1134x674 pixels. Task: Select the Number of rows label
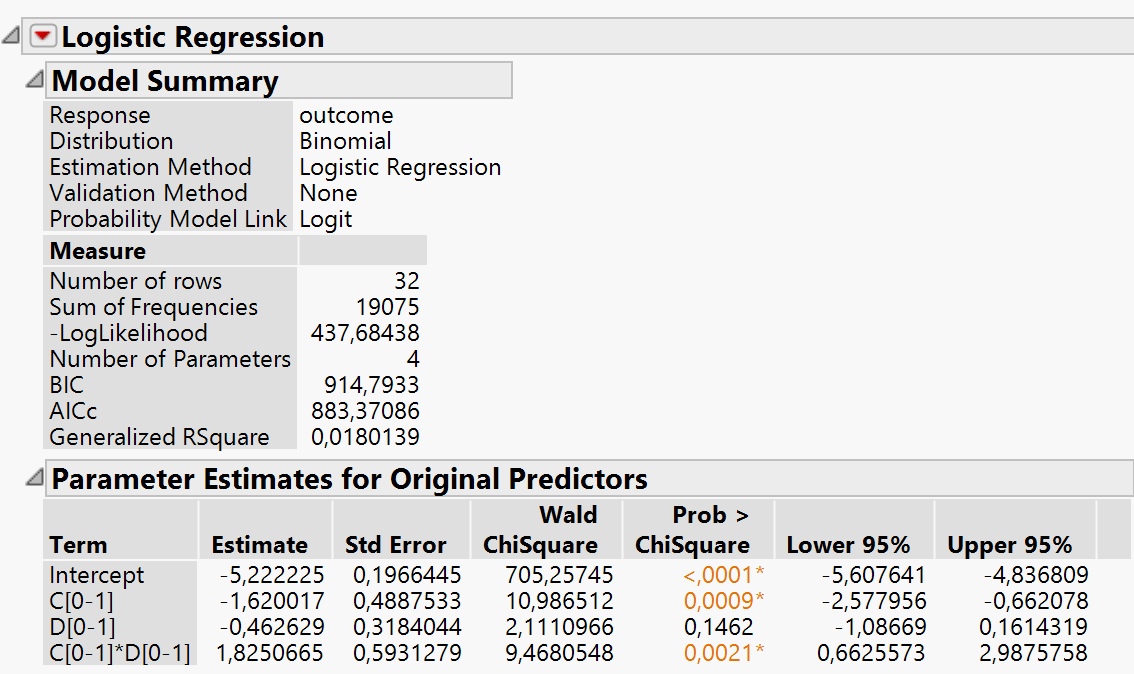coord(135,281)
